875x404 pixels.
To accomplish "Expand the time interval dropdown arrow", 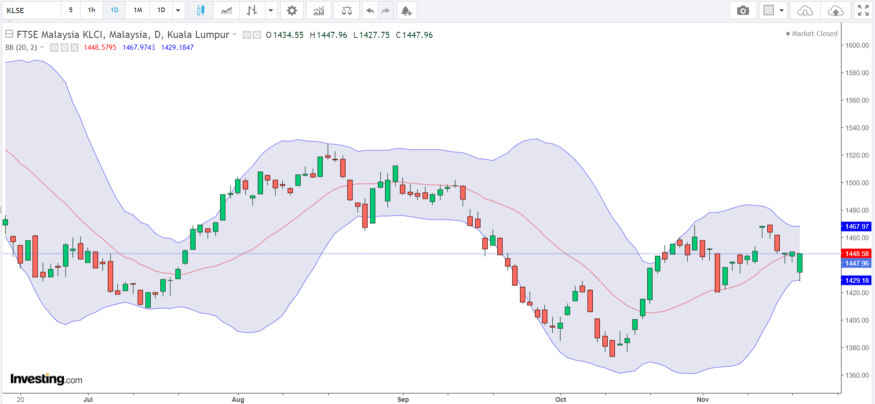I will pos(178,10).
